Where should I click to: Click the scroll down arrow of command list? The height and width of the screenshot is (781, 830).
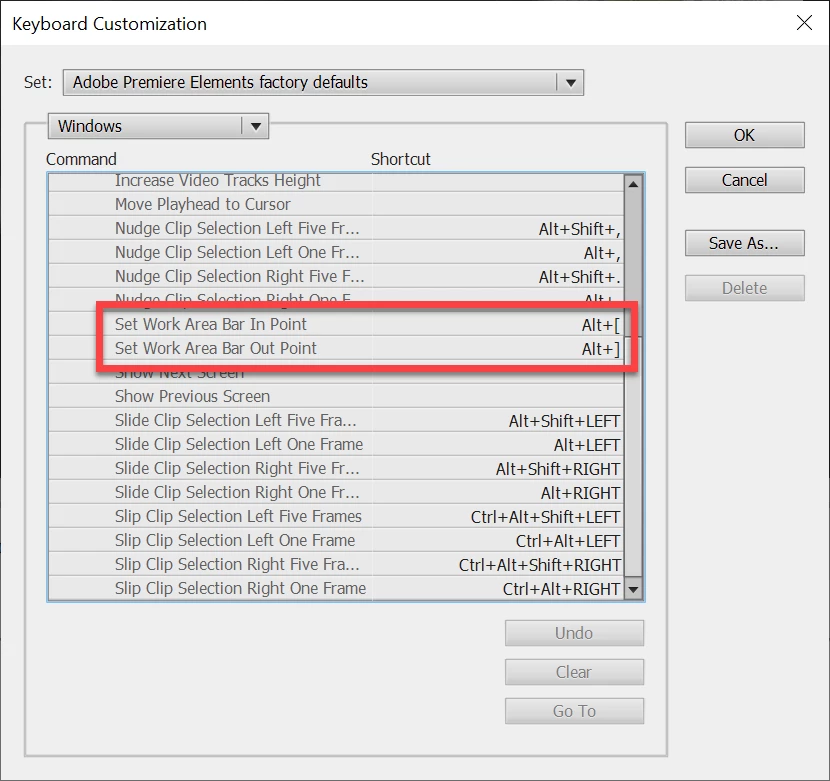[633, 589]
